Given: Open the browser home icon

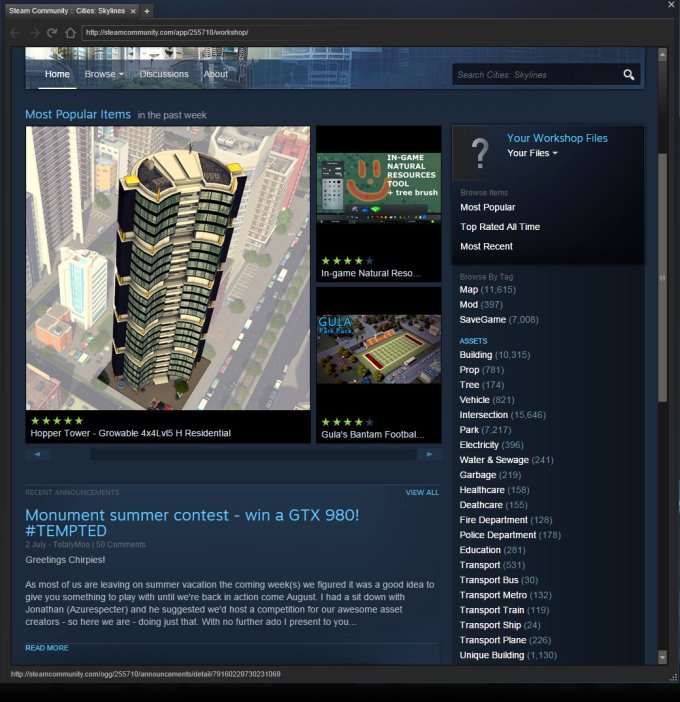Looking at the screenshot, I should (x=70, y=33).
